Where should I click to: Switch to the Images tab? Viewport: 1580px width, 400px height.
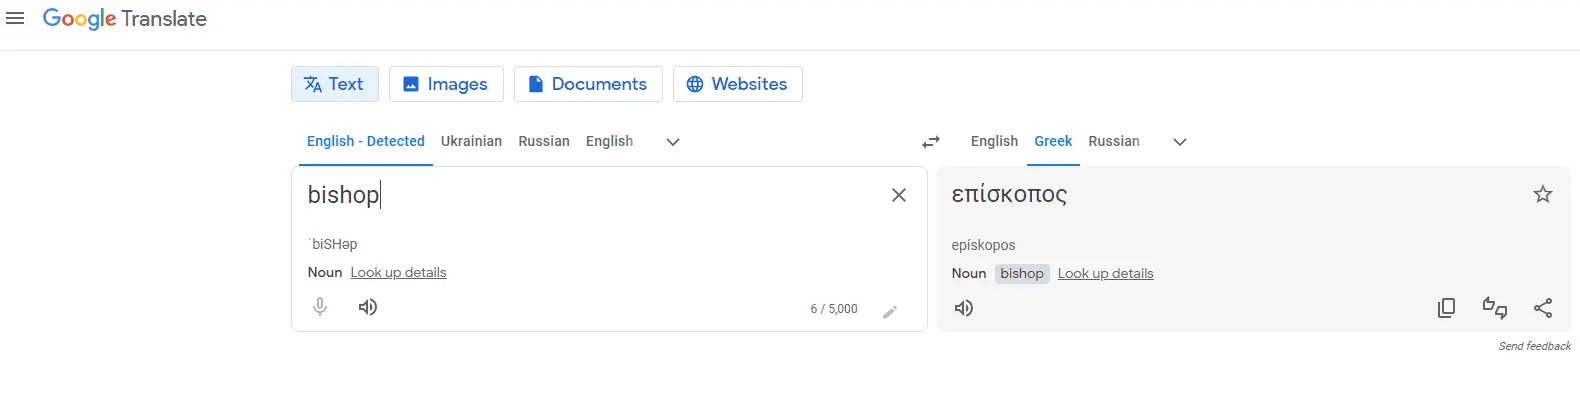pyautogui.click(x=446, y=84)
